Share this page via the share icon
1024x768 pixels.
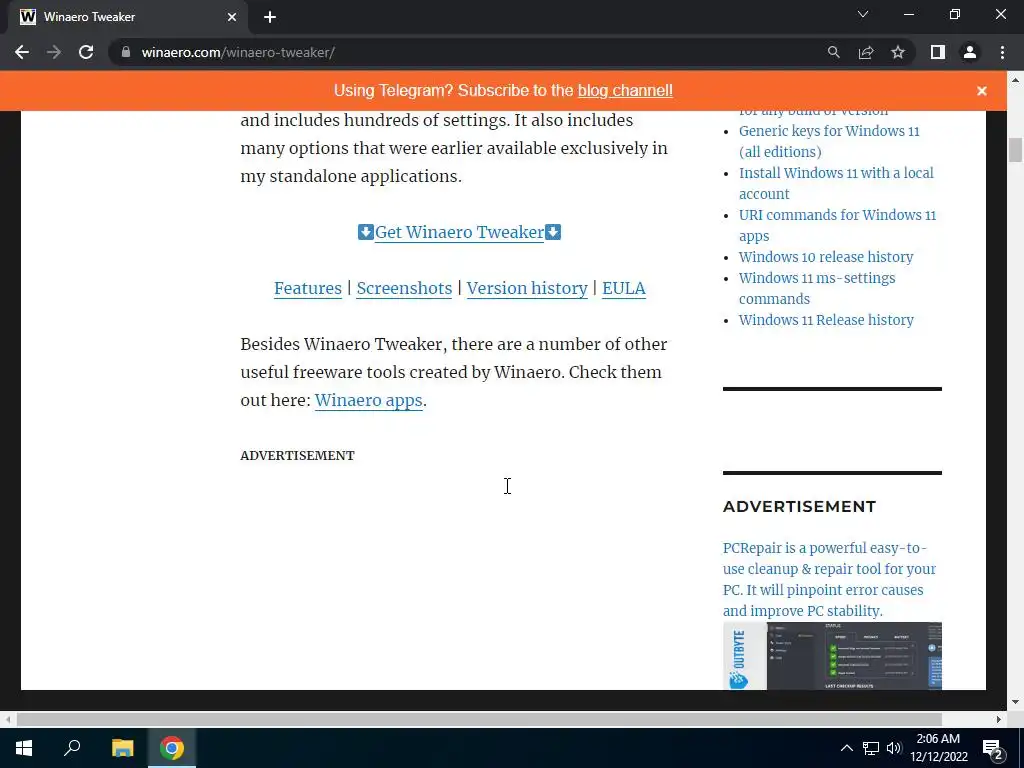(866, 52)
